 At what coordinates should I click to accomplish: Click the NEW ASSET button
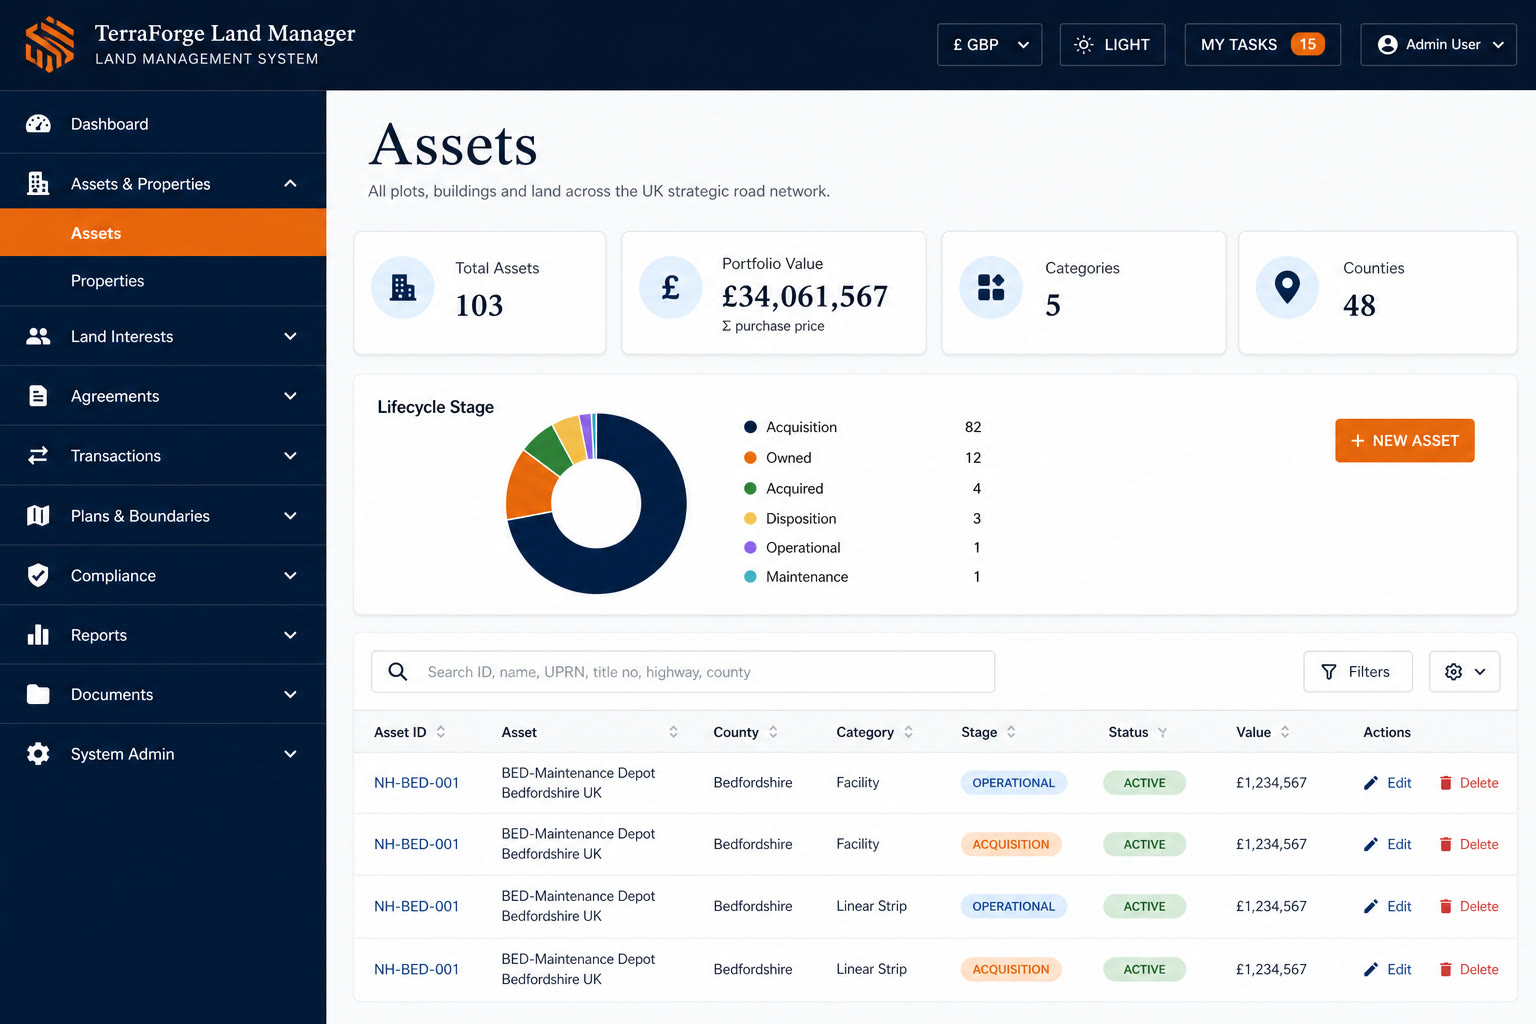click(x=1404, y=441)
